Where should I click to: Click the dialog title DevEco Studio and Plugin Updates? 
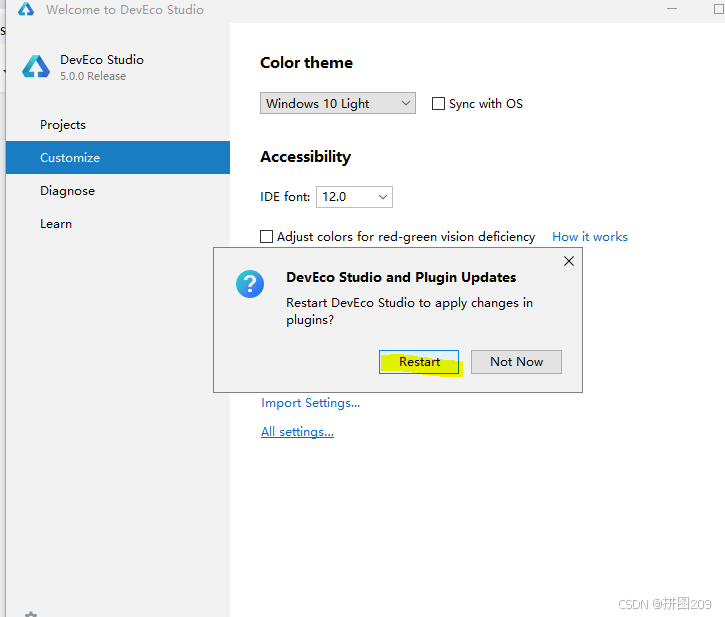401,278
